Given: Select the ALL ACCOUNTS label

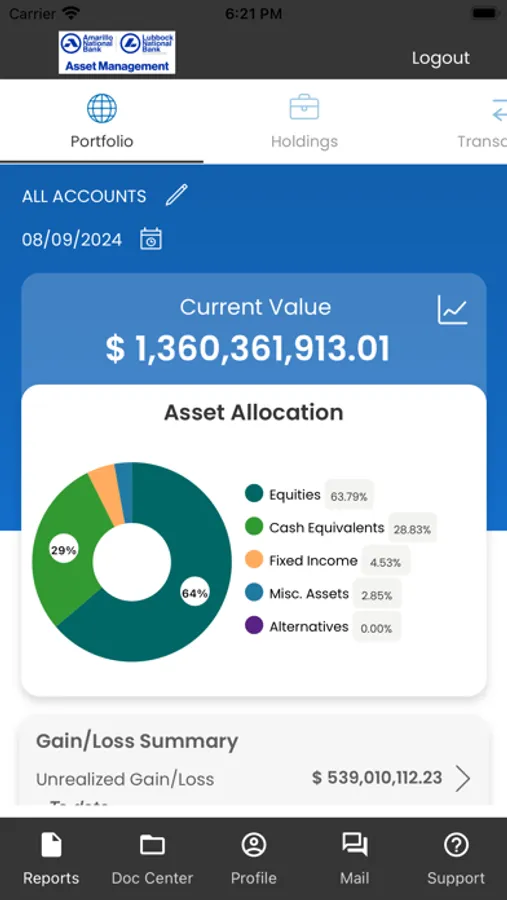Looking at the screenshot, I should click(x=84, y=196).
